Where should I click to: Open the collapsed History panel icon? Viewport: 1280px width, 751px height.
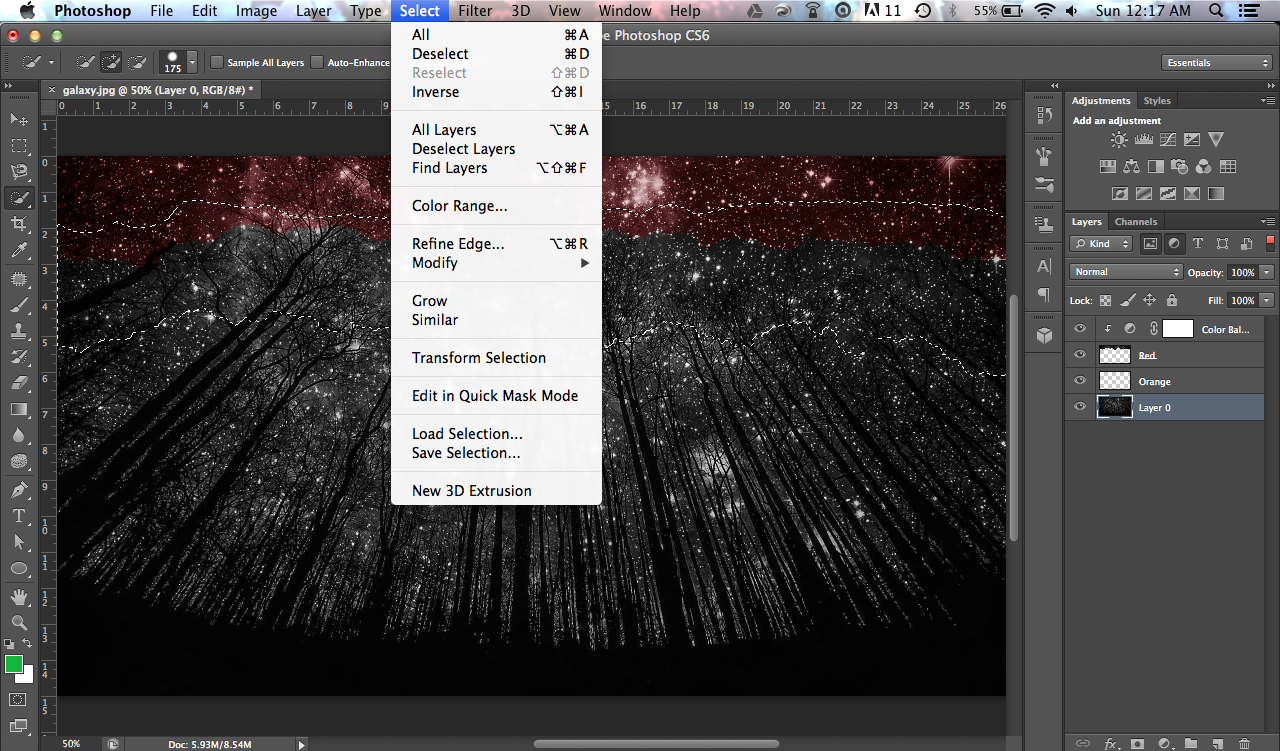click(x=1044, y=115)
